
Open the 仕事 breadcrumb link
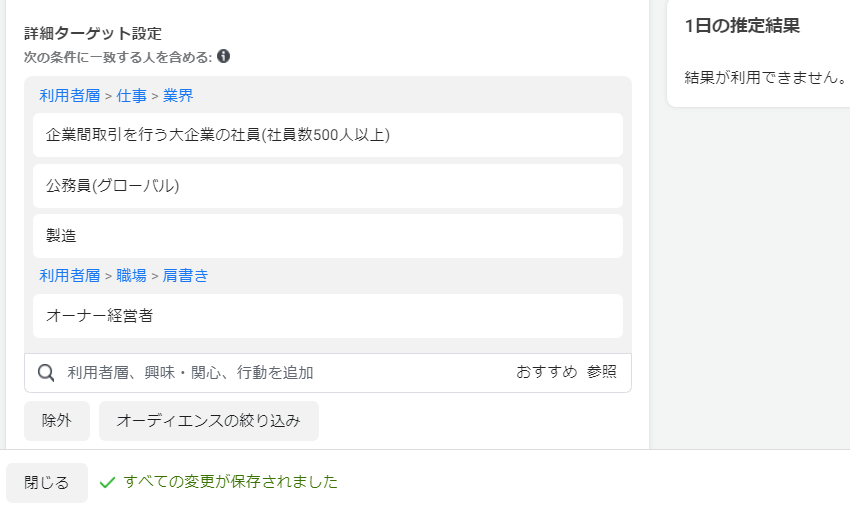(x=132, y=96)
